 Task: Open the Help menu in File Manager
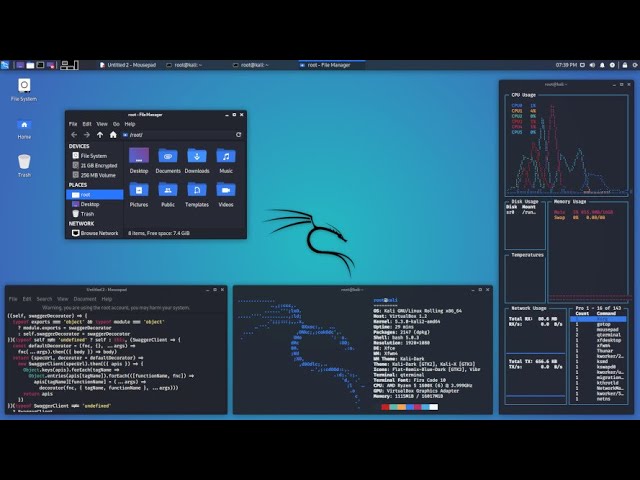click(130, 124)
